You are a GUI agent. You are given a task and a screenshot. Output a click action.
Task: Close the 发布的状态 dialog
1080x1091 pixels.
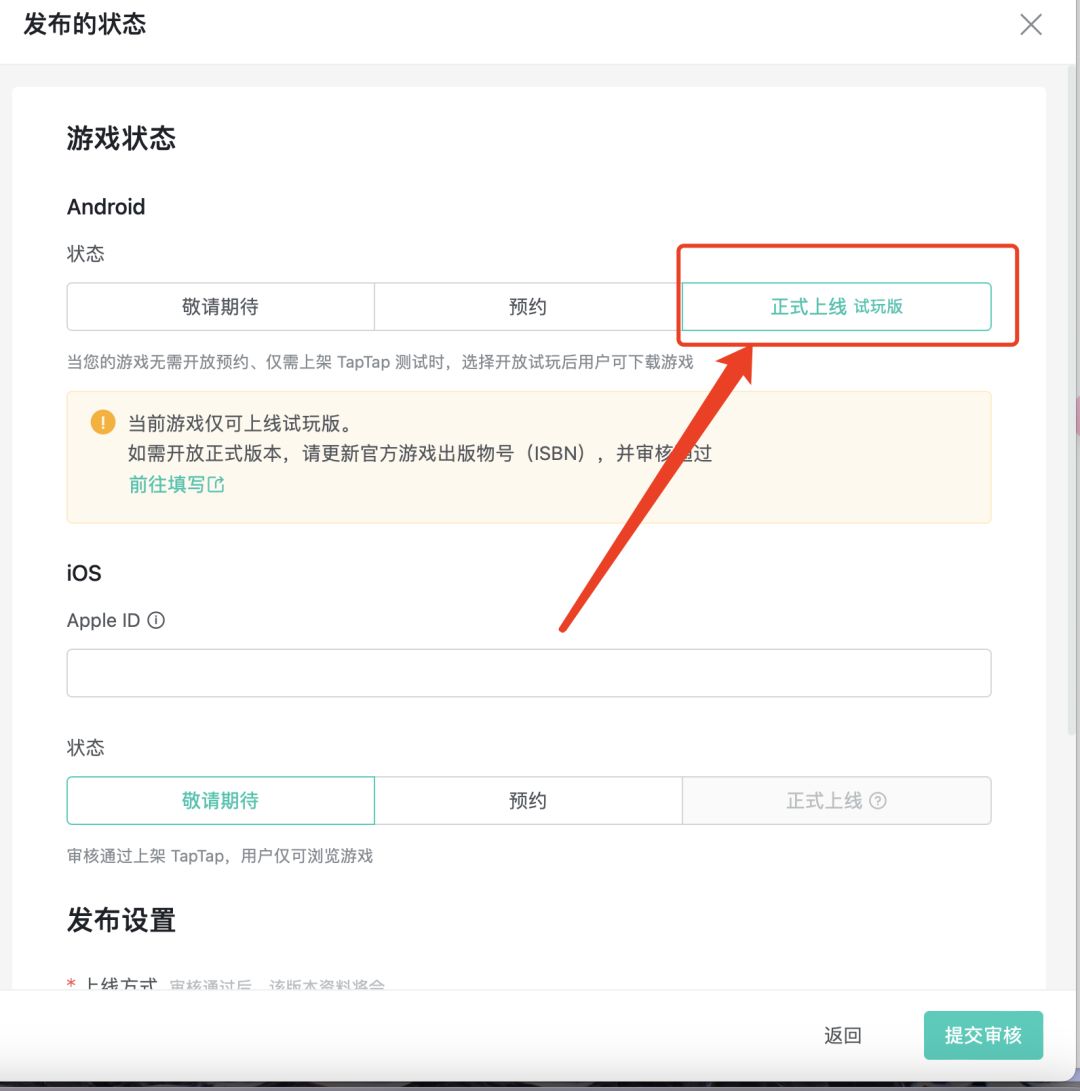1030,25
